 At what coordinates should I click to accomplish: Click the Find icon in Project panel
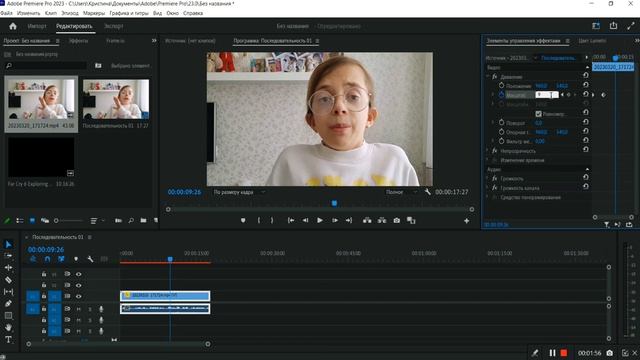point(131,220)
